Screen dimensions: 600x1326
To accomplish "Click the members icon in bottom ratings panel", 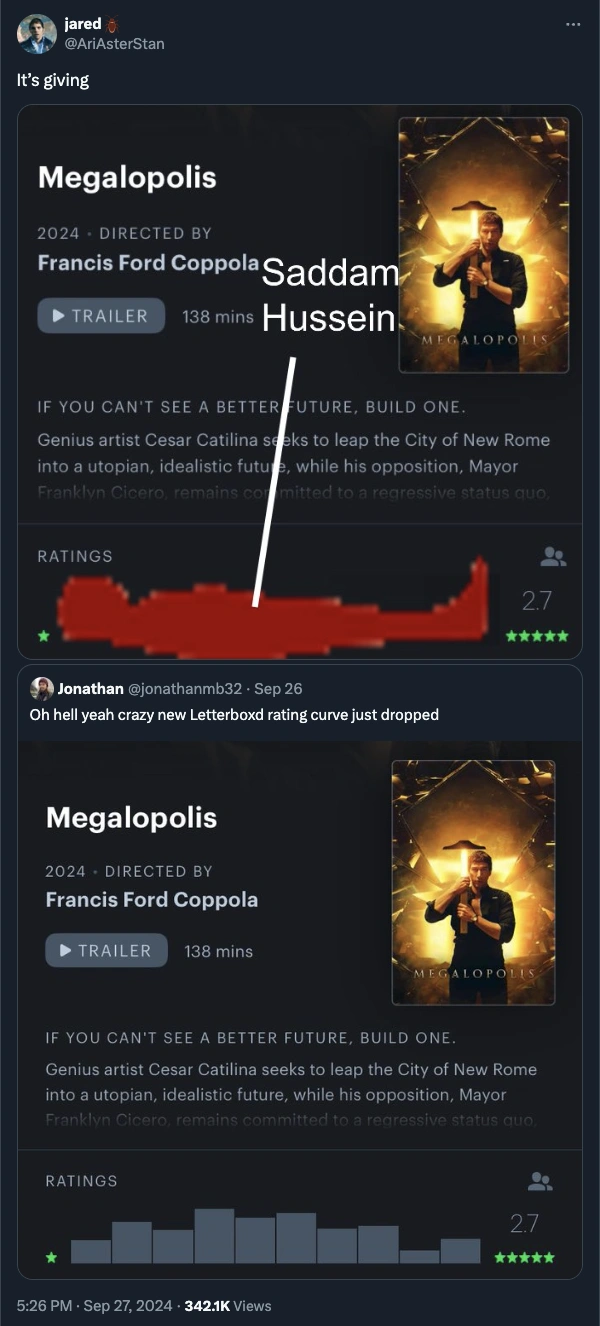I will pos(540,1182).
